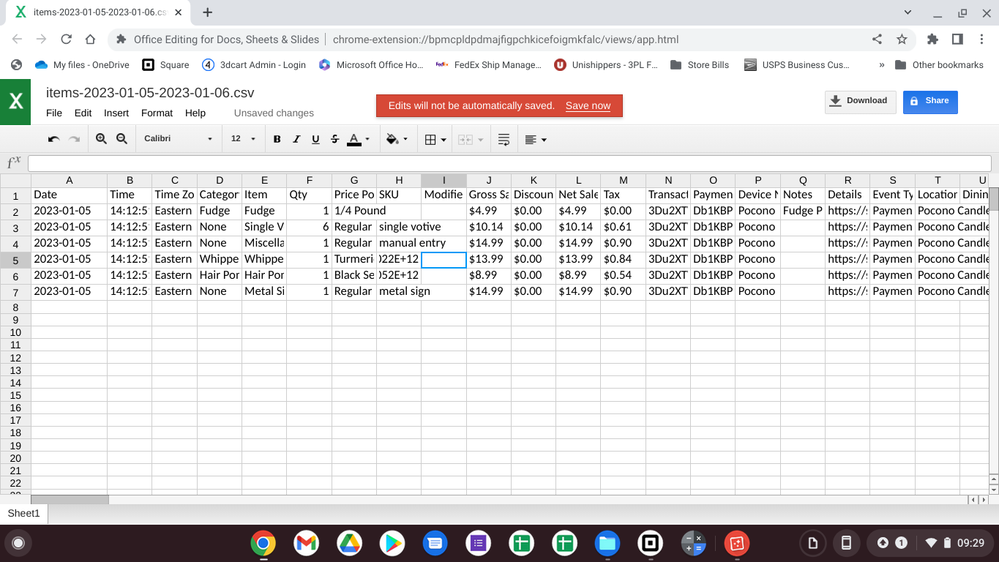Zoom in with magnifier plus icon

[x=101, y=139]
